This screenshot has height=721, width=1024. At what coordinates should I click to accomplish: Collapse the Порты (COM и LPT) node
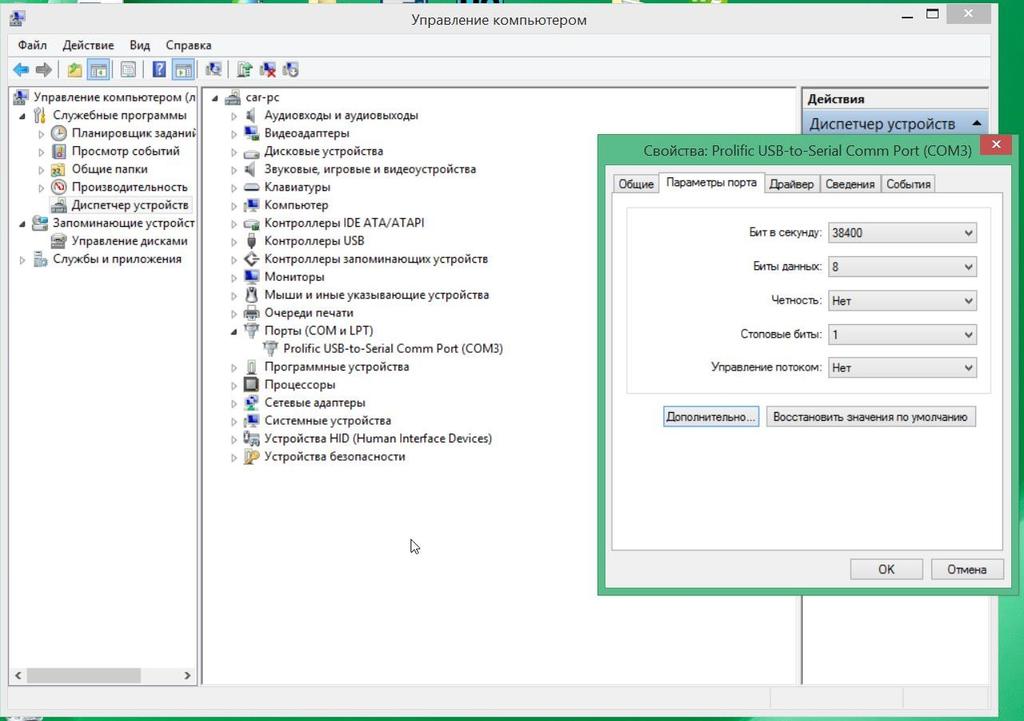pos(235,331)
